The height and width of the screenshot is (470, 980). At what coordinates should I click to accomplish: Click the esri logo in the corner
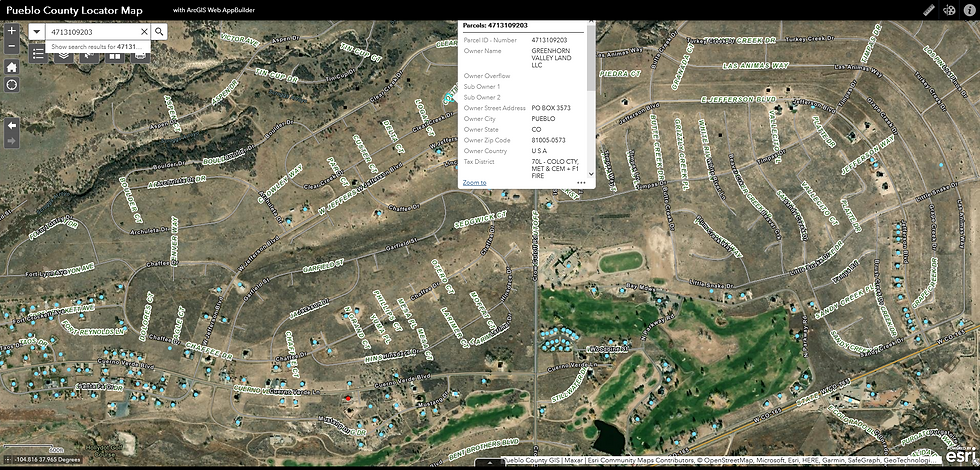pyautogui.click(x=960, y=457)
